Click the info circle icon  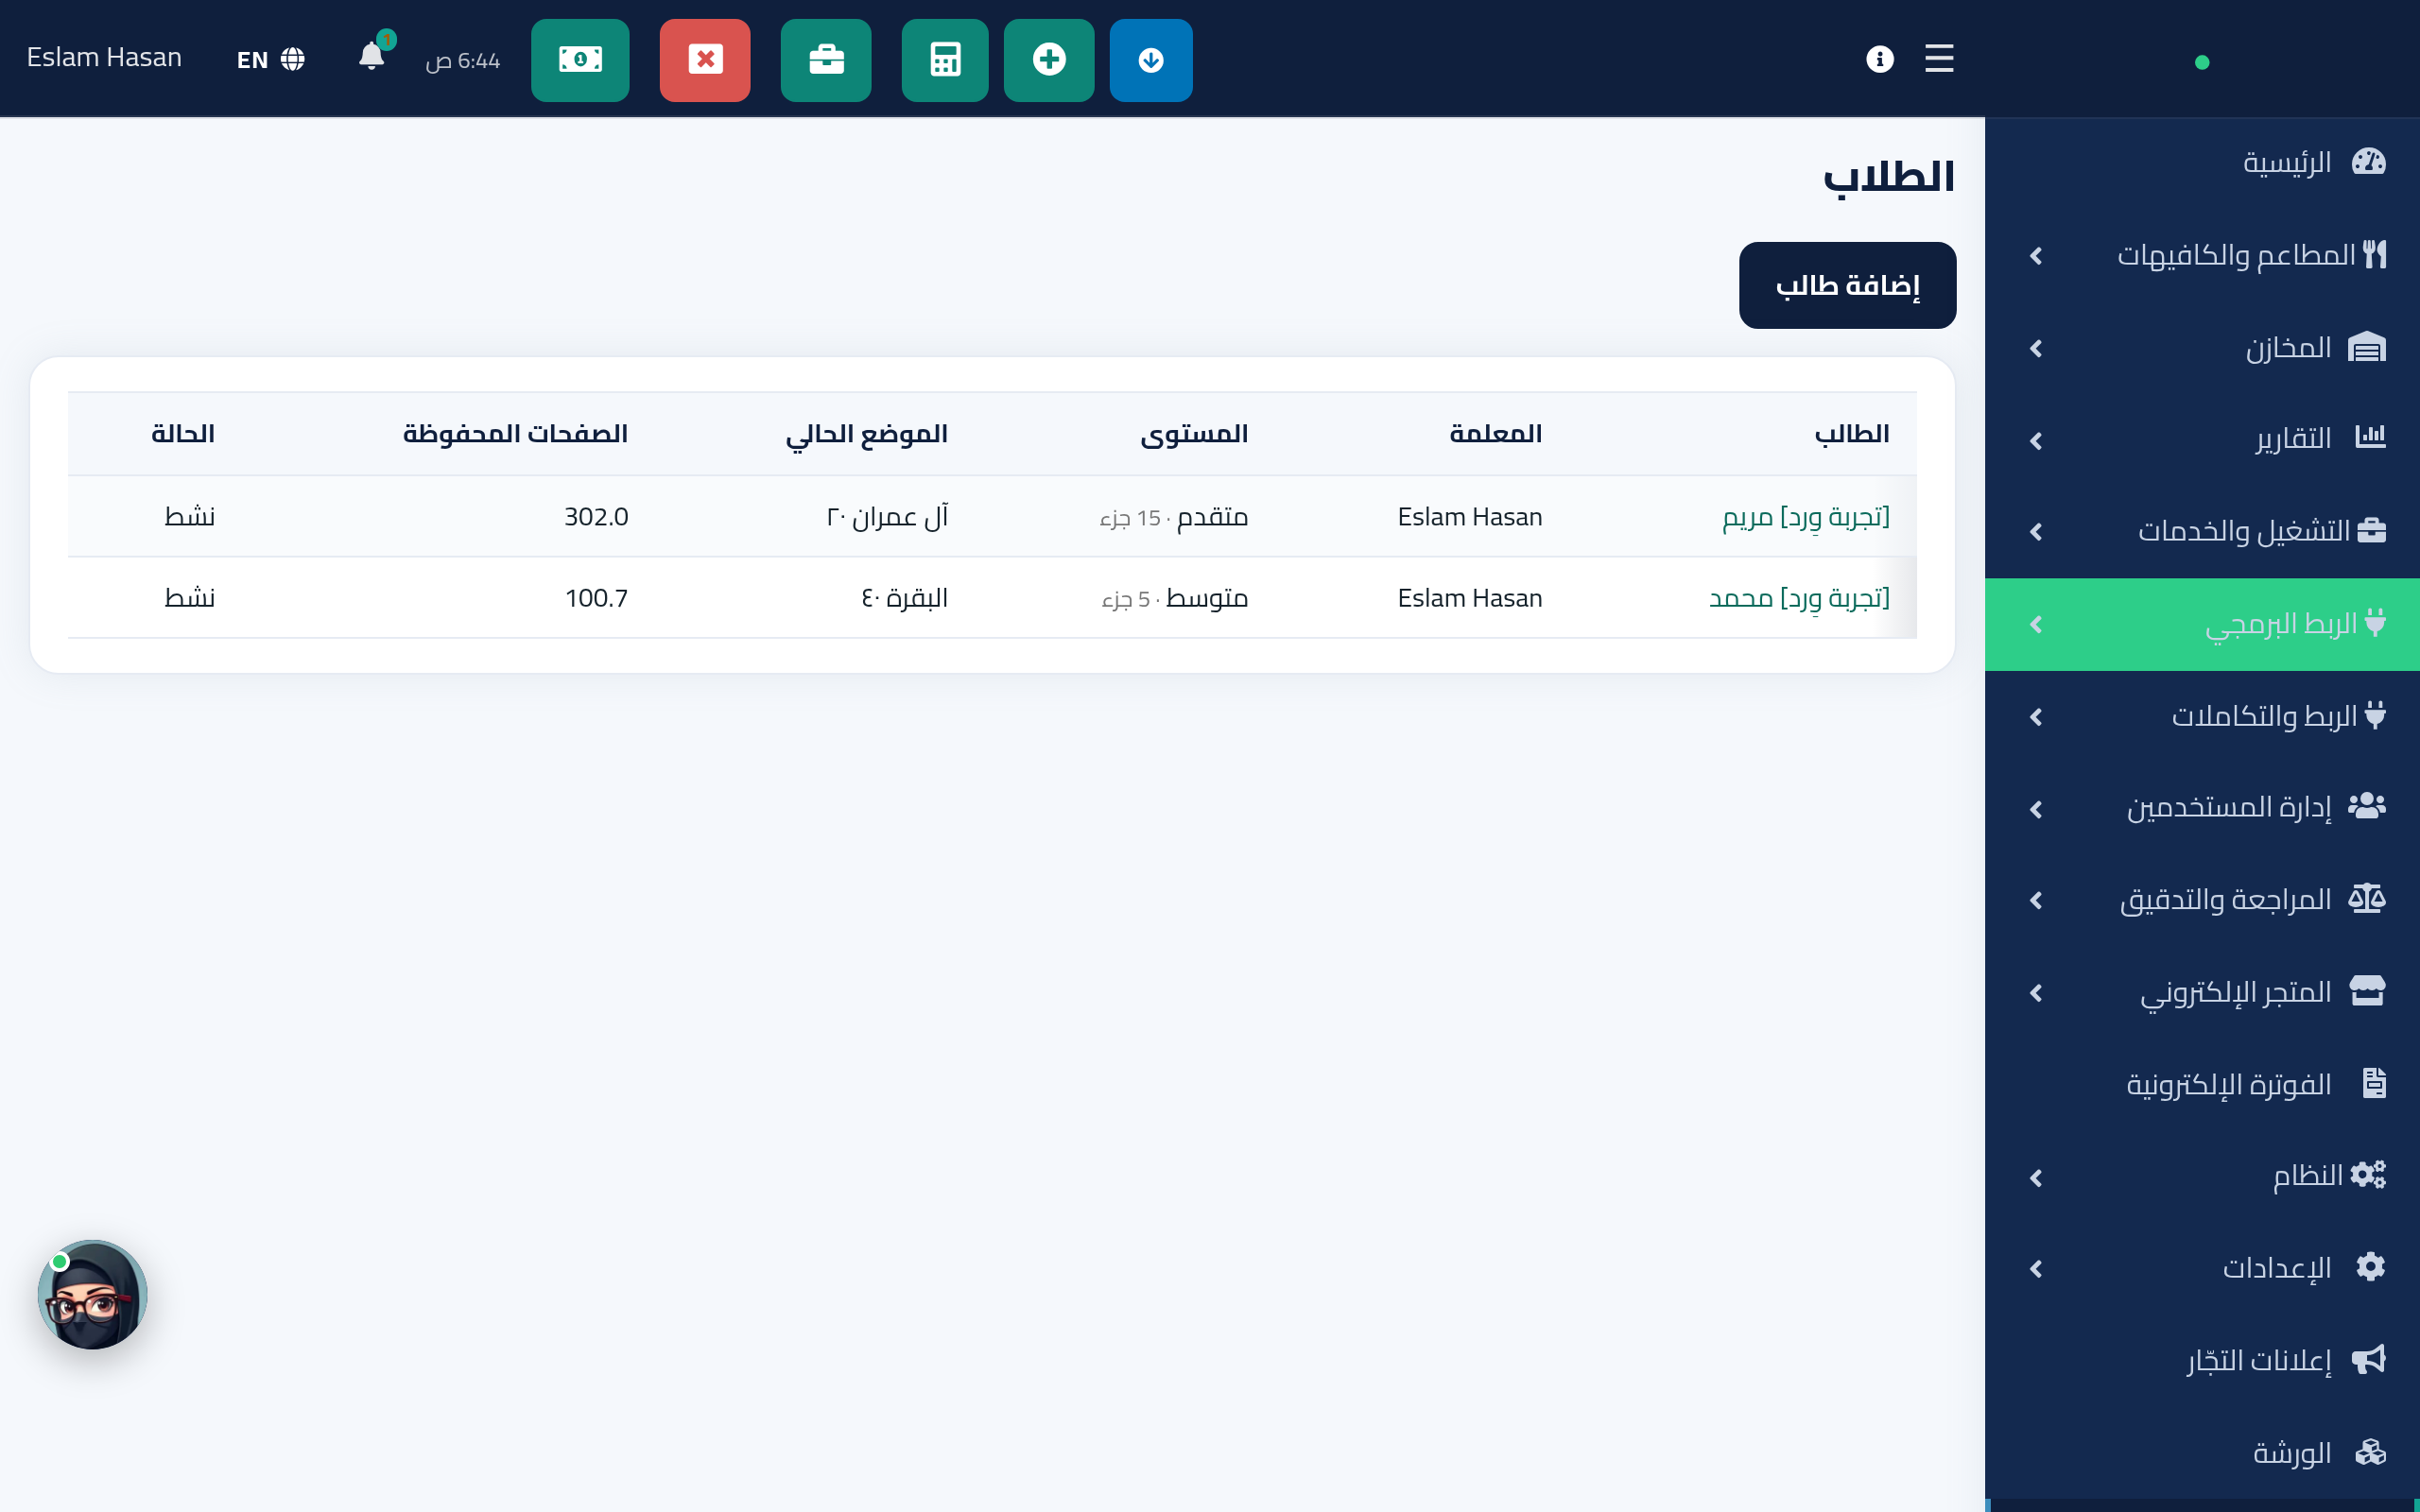[x=1880, y=59]
